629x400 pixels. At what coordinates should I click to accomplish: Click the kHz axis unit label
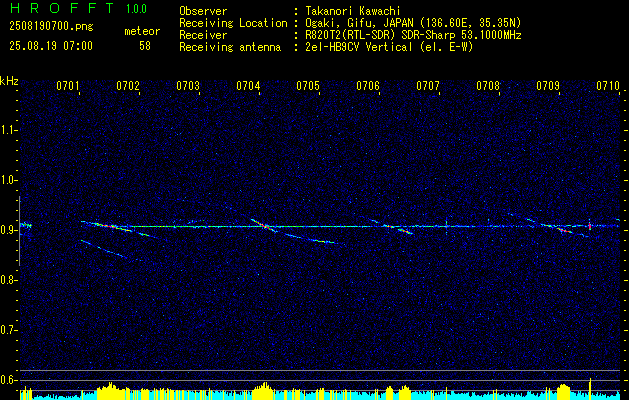9,81
